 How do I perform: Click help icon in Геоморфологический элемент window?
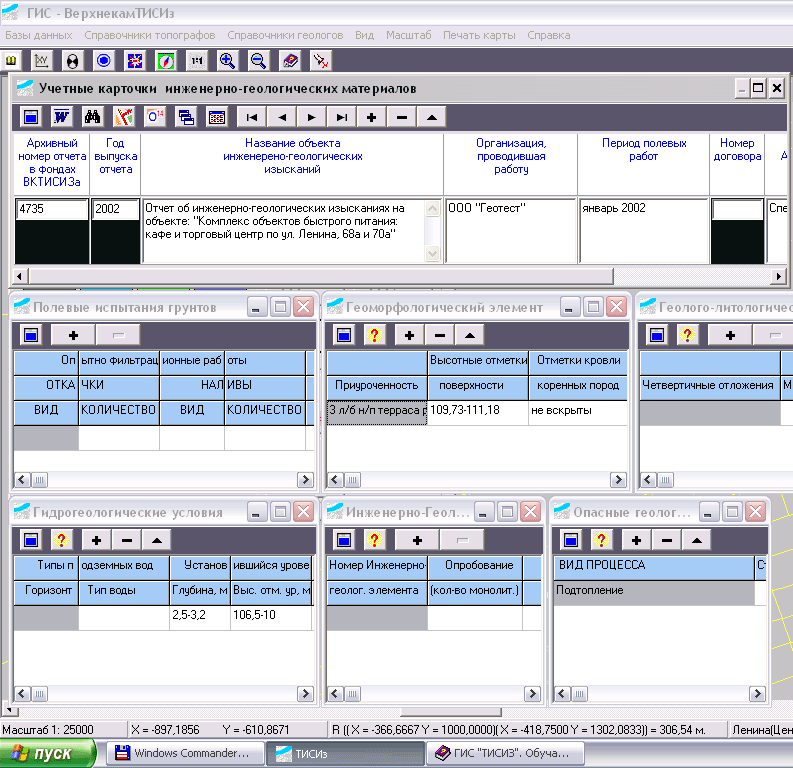pos(374,335)
